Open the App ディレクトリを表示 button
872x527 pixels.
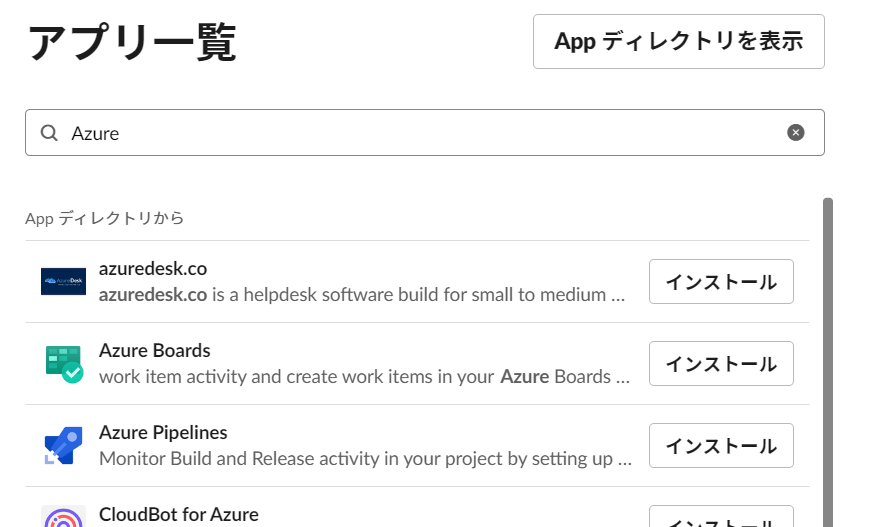[678, 42]
